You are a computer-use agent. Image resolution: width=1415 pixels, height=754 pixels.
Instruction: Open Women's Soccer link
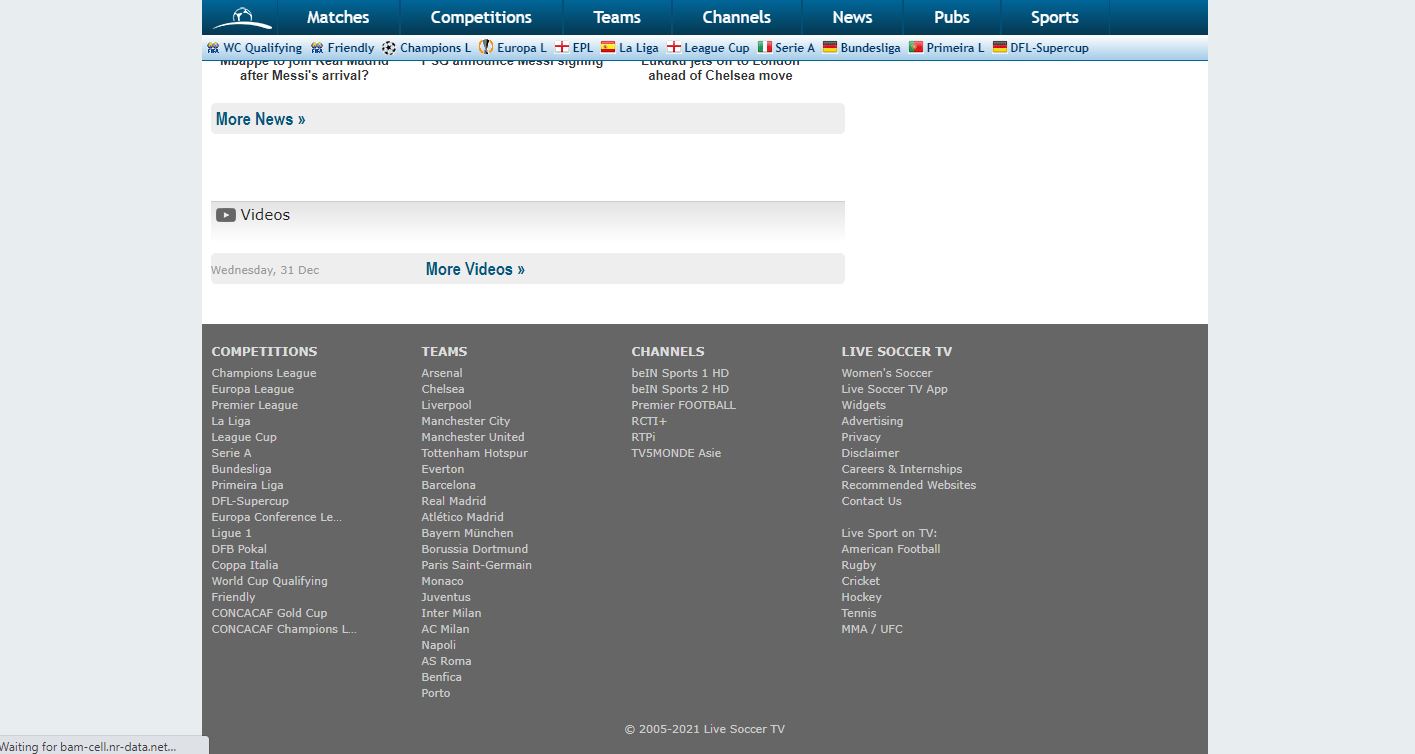pyautogui.click(x=887, y=373)
